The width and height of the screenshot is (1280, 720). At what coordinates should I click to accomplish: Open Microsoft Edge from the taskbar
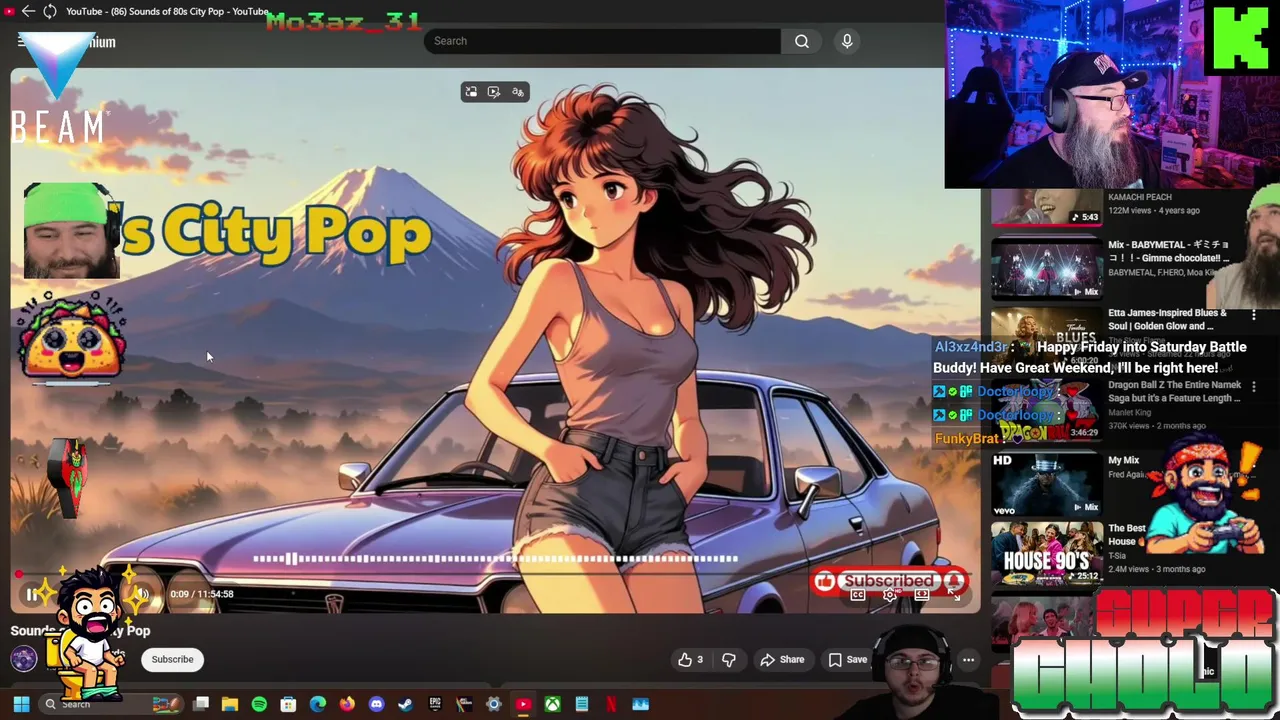click(318, 704)
